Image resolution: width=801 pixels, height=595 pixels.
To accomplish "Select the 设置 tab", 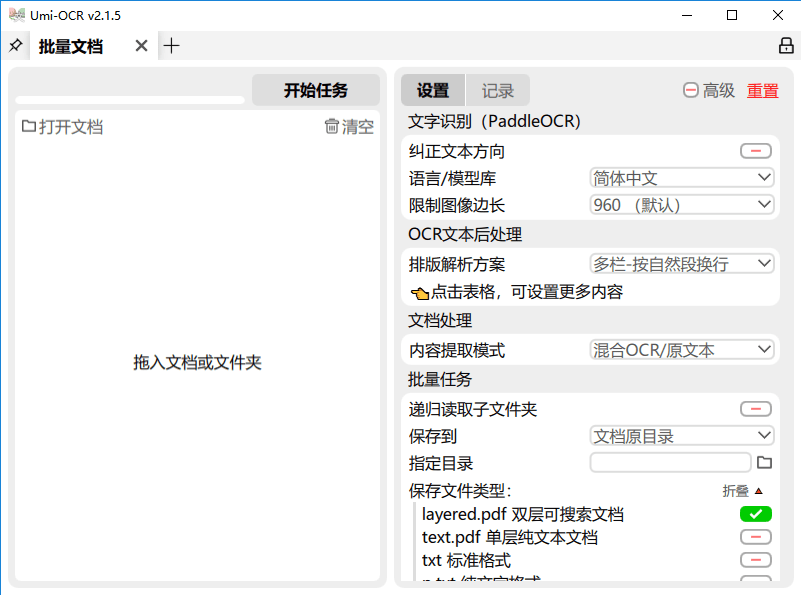I will (x=432, y=89).
